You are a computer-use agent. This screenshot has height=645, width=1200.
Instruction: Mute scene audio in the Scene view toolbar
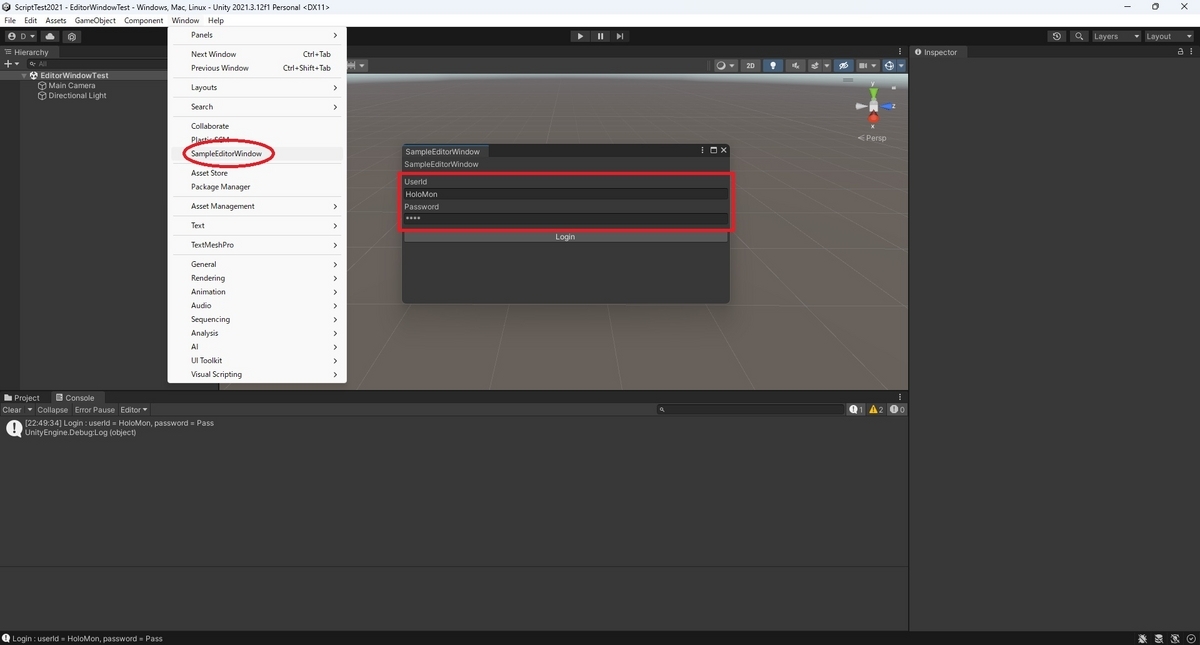point(796,65)
